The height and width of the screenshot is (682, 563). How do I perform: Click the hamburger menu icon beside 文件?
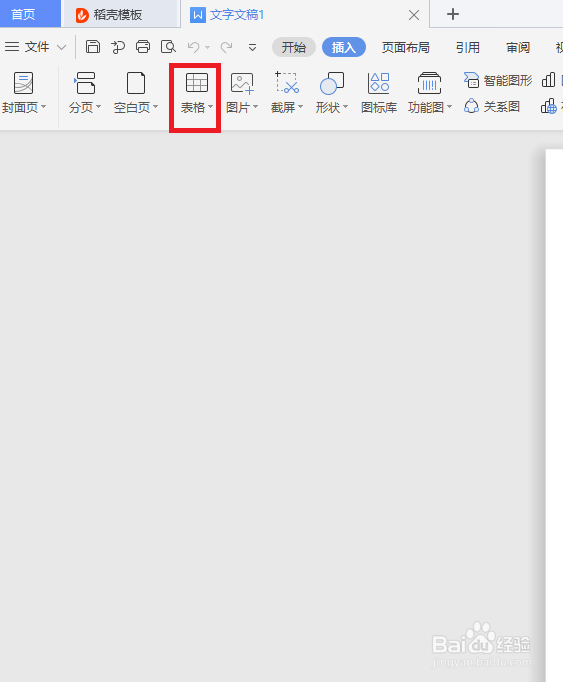pos(12,47)
